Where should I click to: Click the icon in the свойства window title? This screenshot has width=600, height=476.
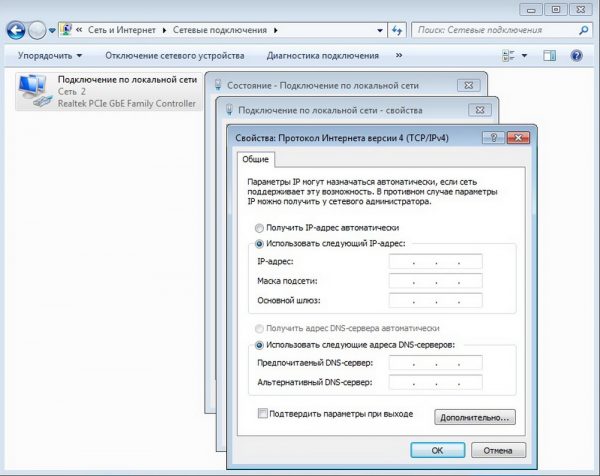point(229,110)
